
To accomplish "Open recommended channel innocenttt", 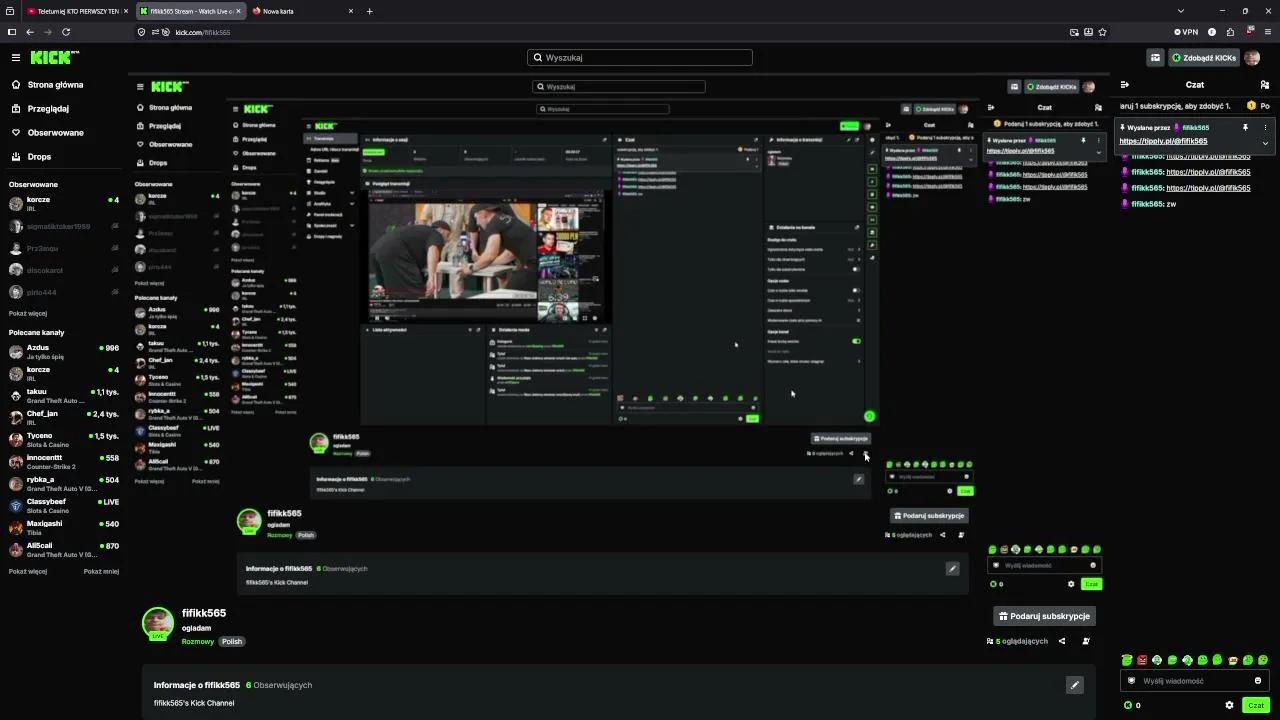I will 64,461.
